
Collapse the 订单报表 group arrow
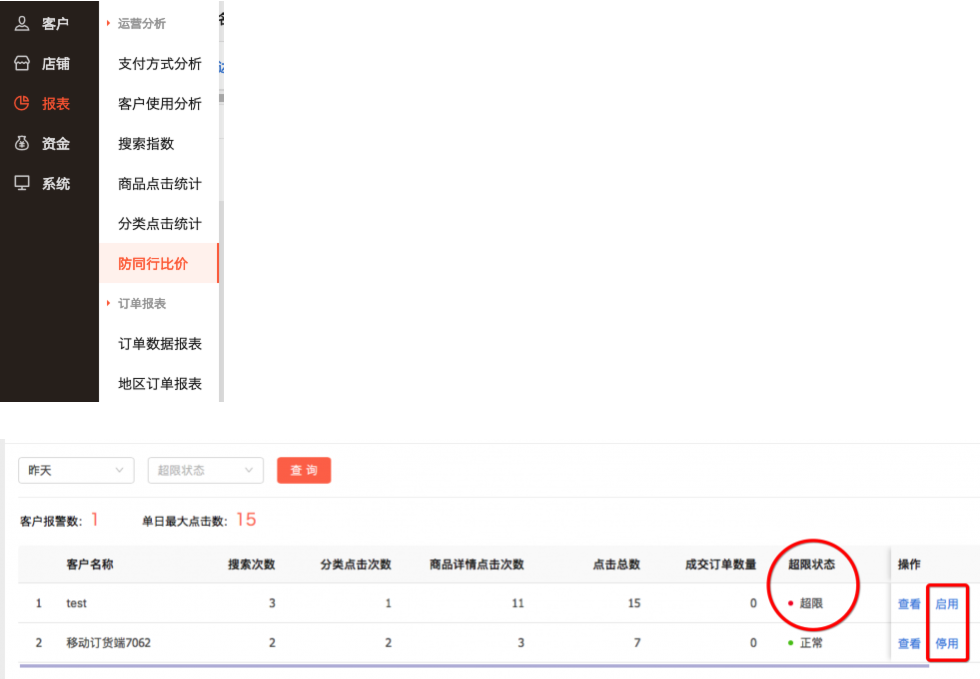coord(108,303)
